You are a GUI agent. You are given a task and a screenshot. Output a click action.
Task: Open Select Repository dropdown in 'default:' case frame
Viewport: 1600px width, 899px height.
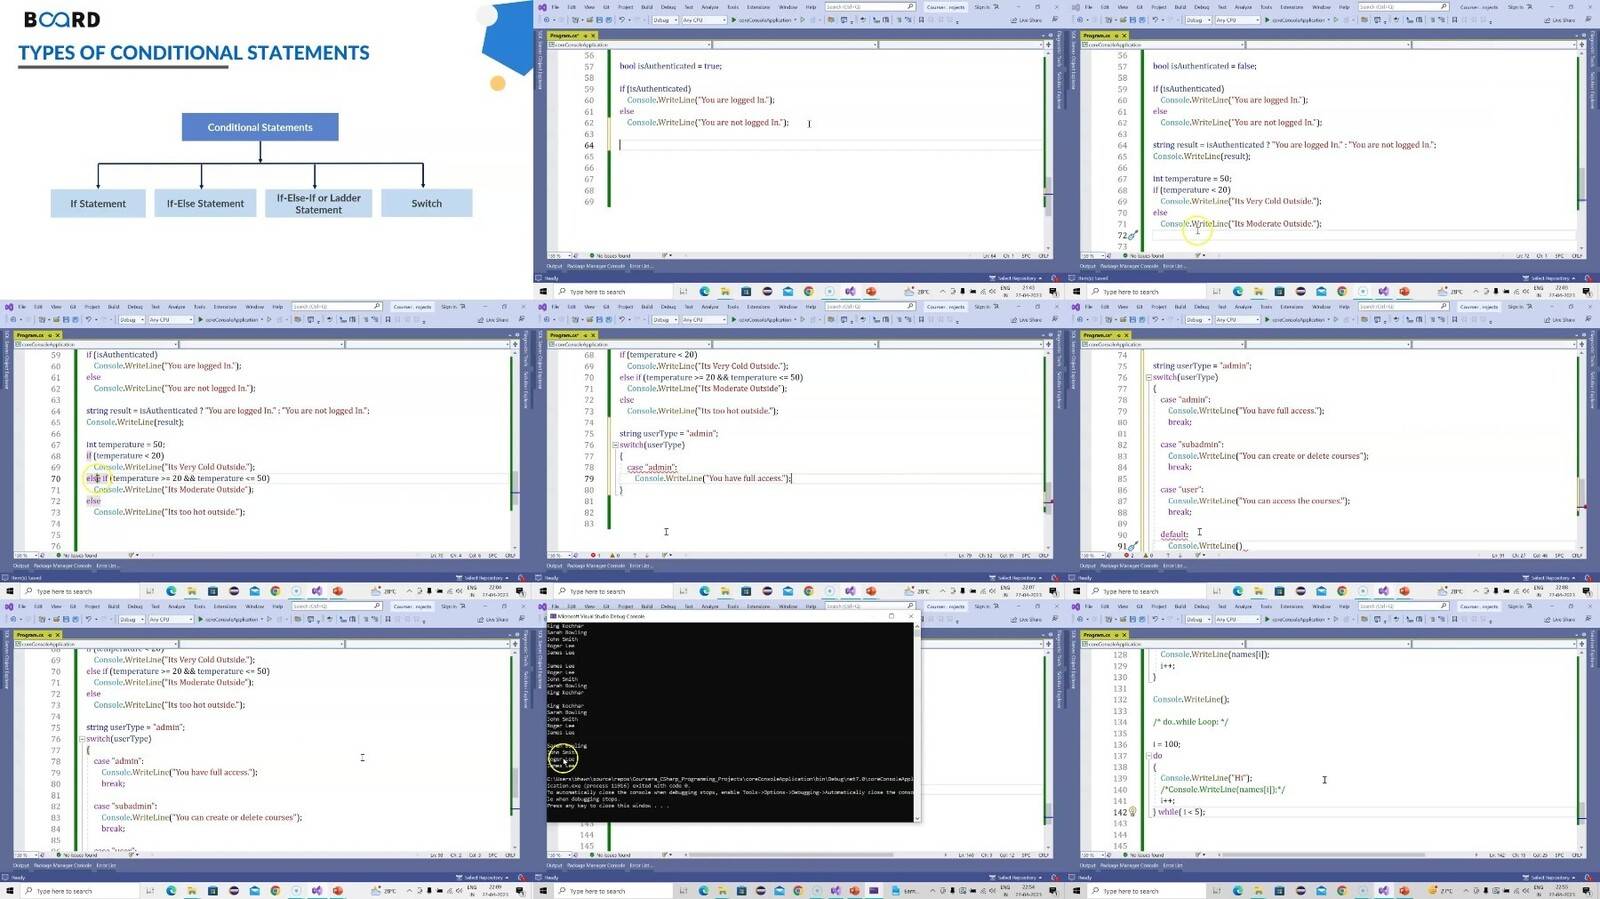tap(1549, 578)
